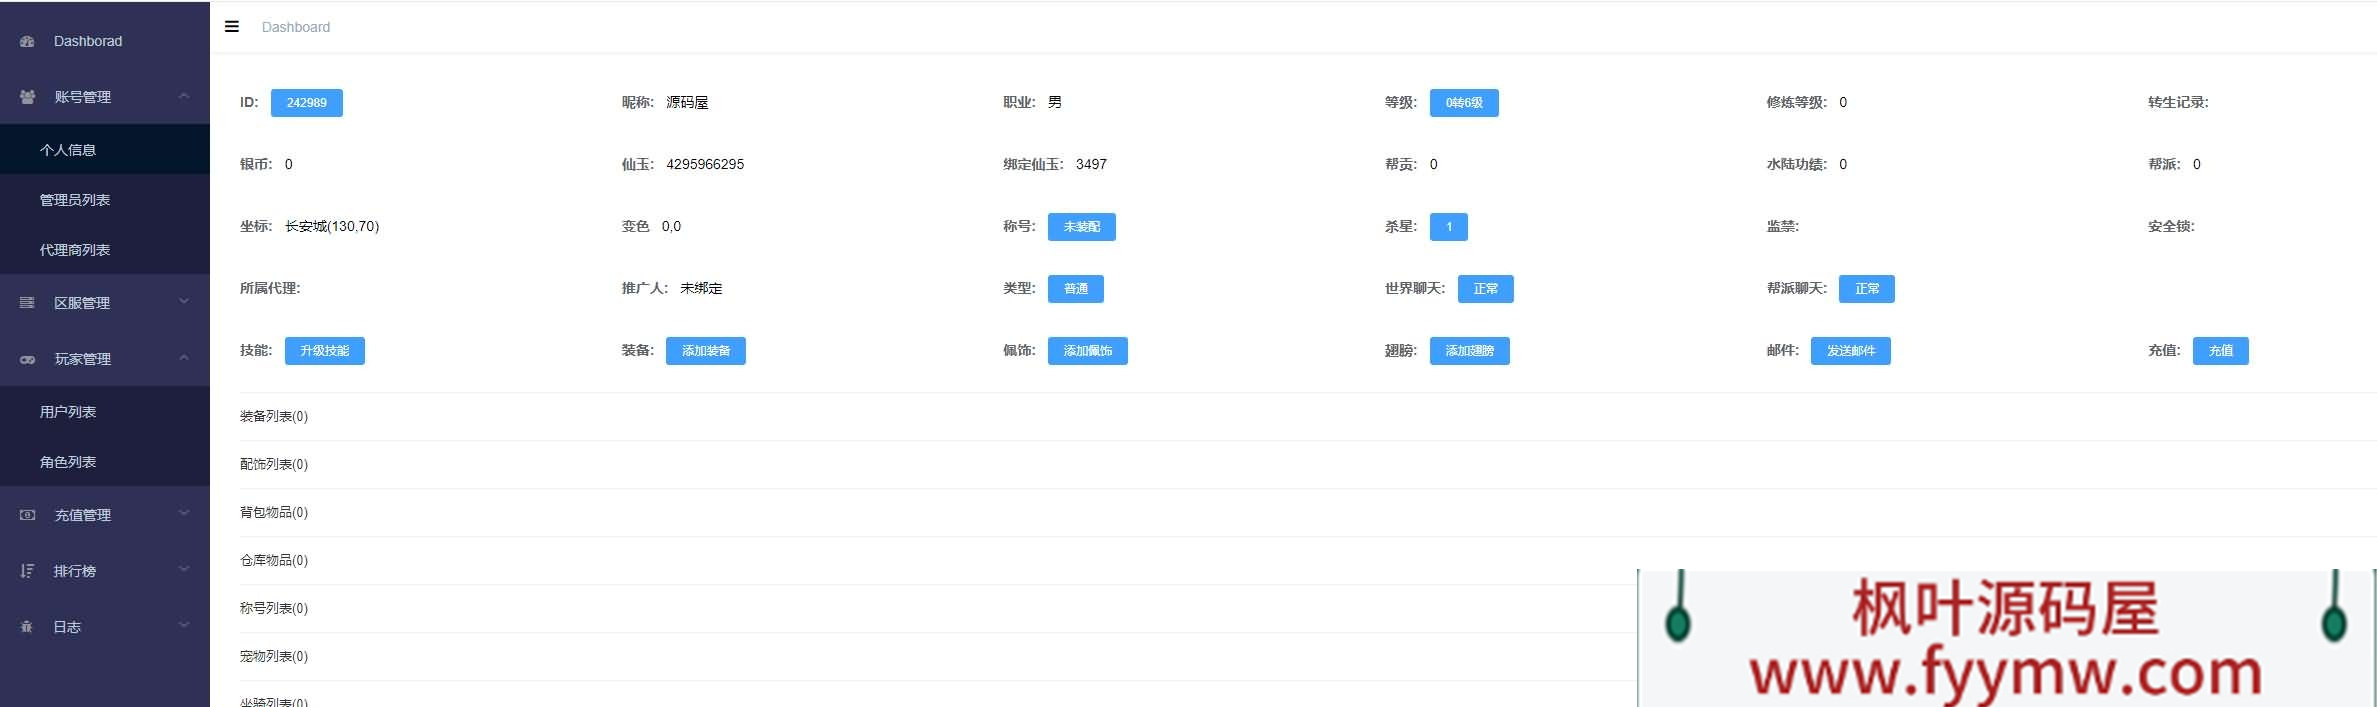The height and width of the screenshot is (707, 2377).
Task: Select 角色列表 in the sidebar
Action: (68, 462)
